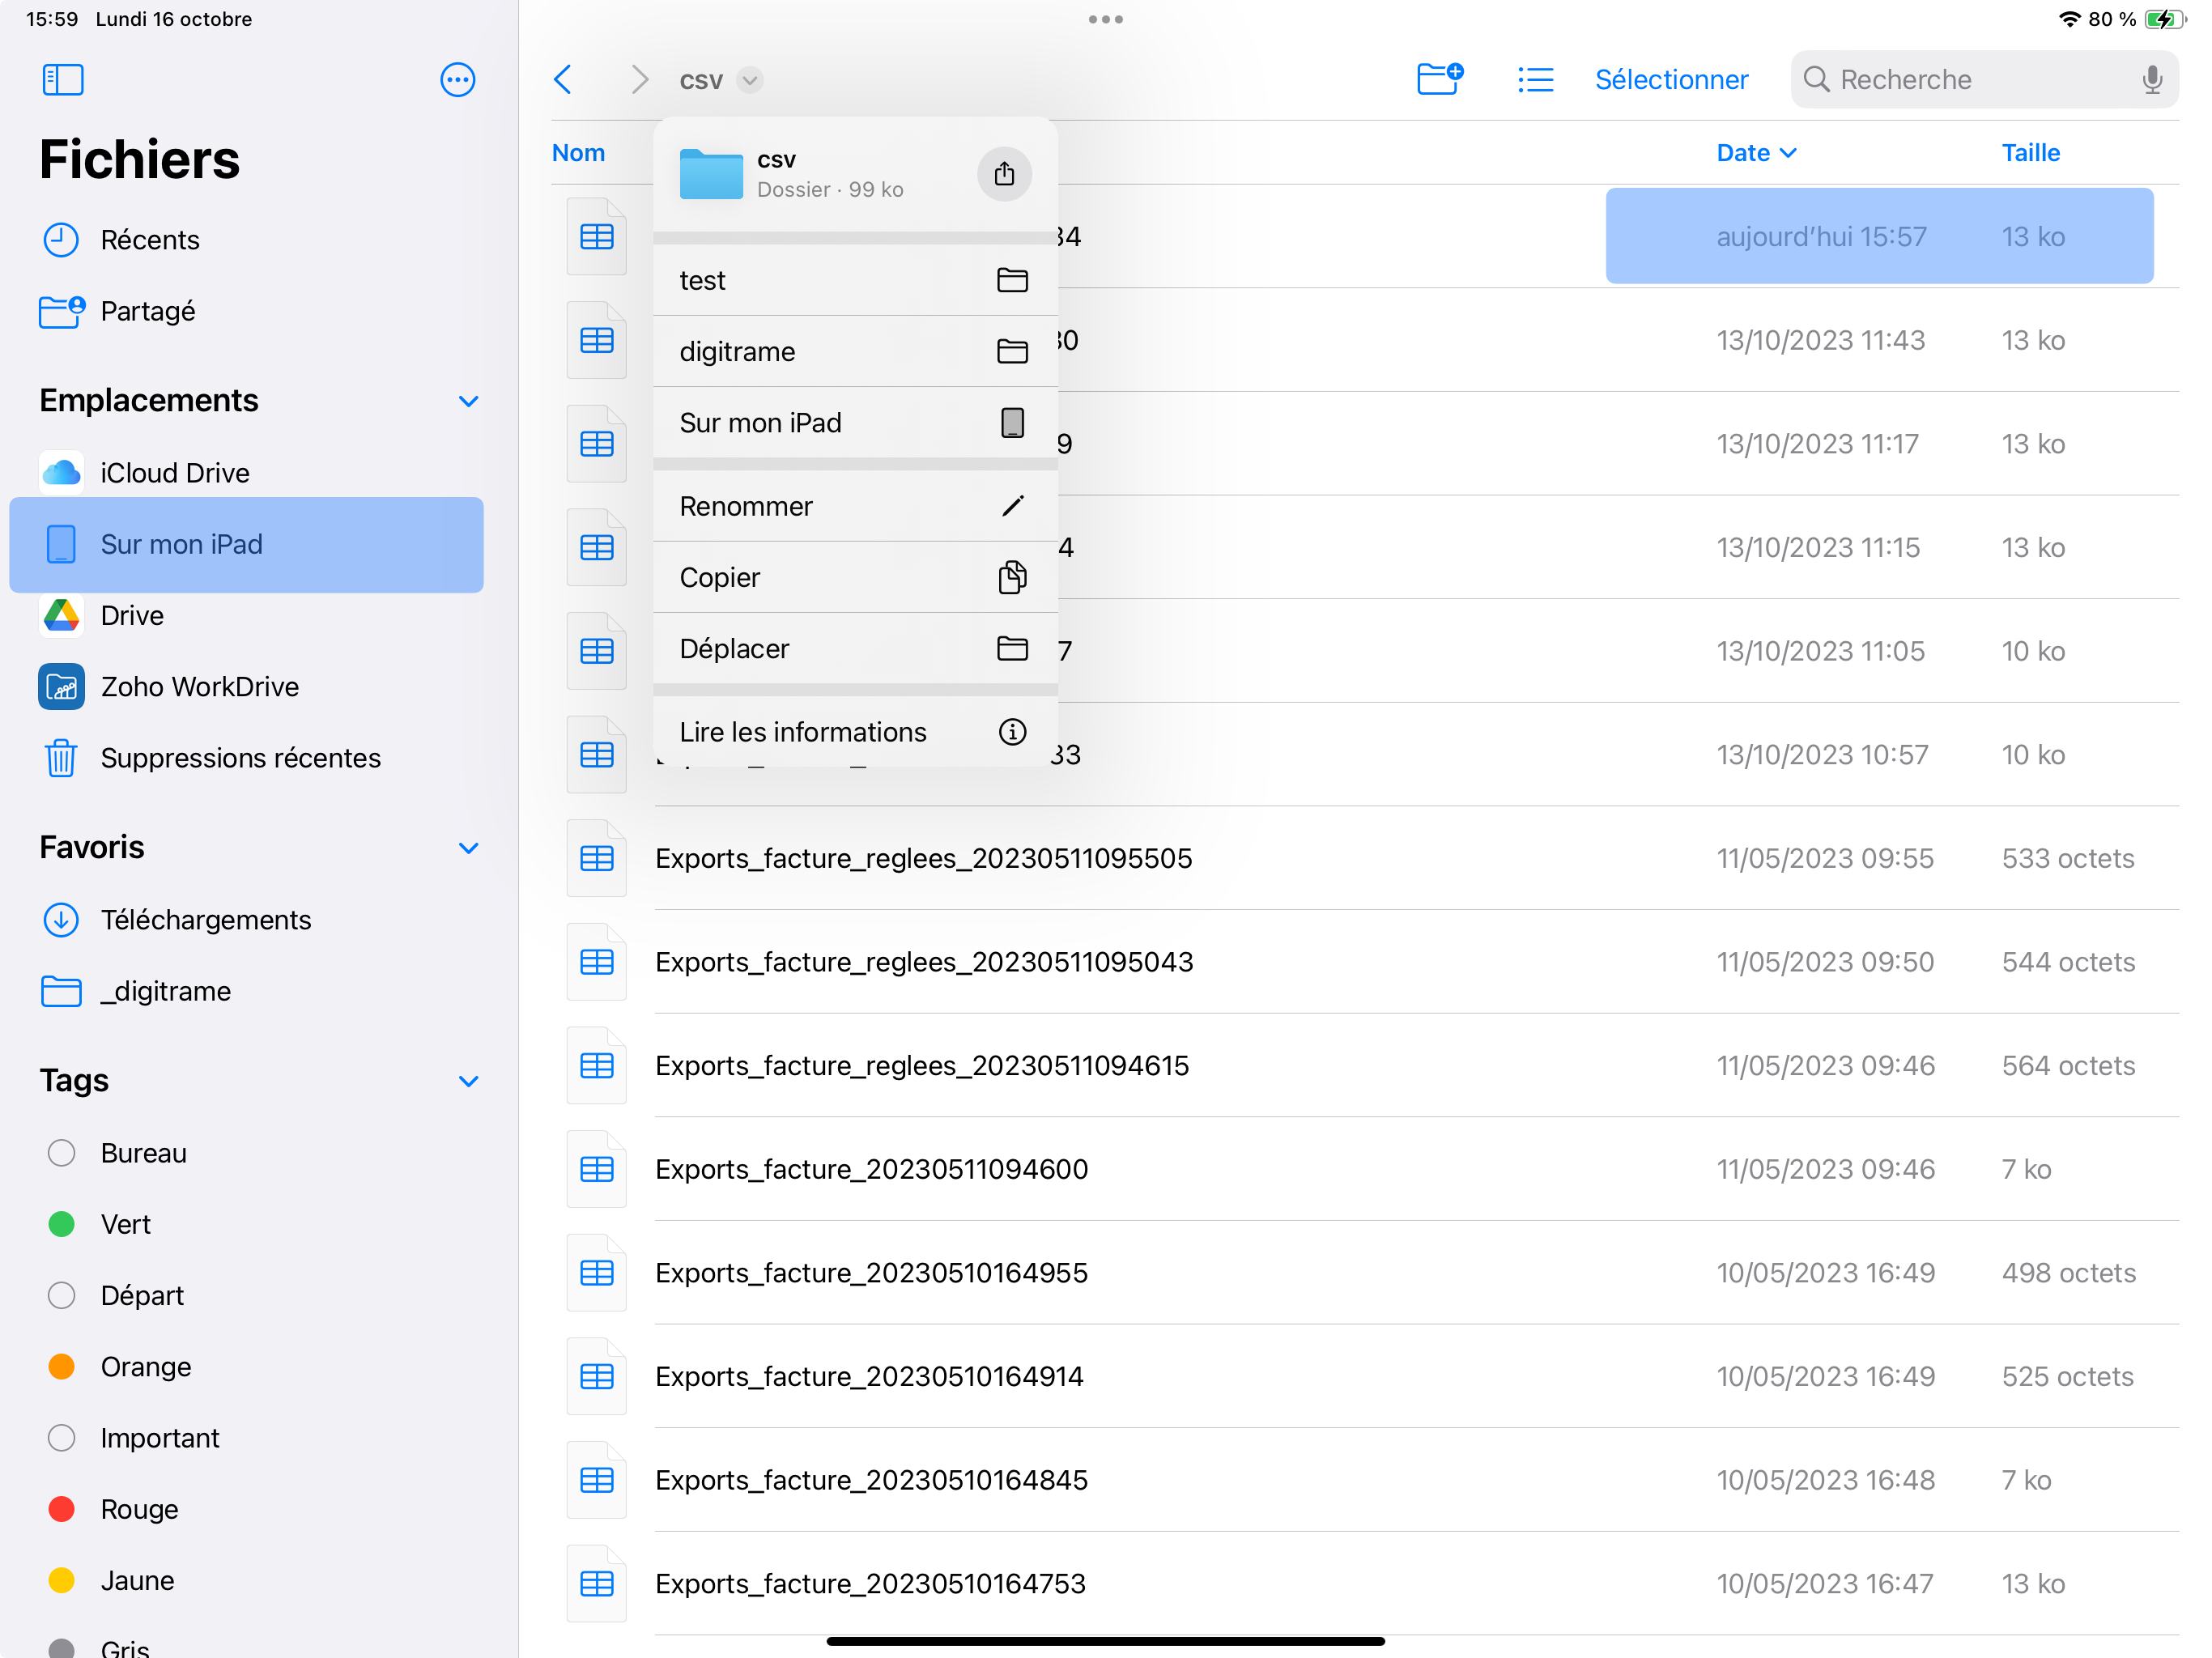The image size is (2212, 1658).
Task: Collapse the Emplacements section
Action: tap(468, 401)
